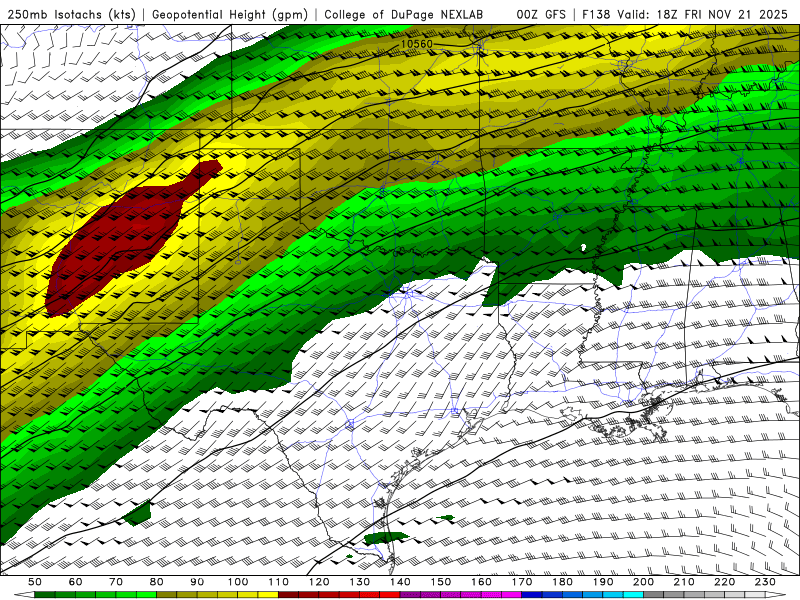
Task: Click the 90 knot scale label
Action: click(x=197, y=582)
